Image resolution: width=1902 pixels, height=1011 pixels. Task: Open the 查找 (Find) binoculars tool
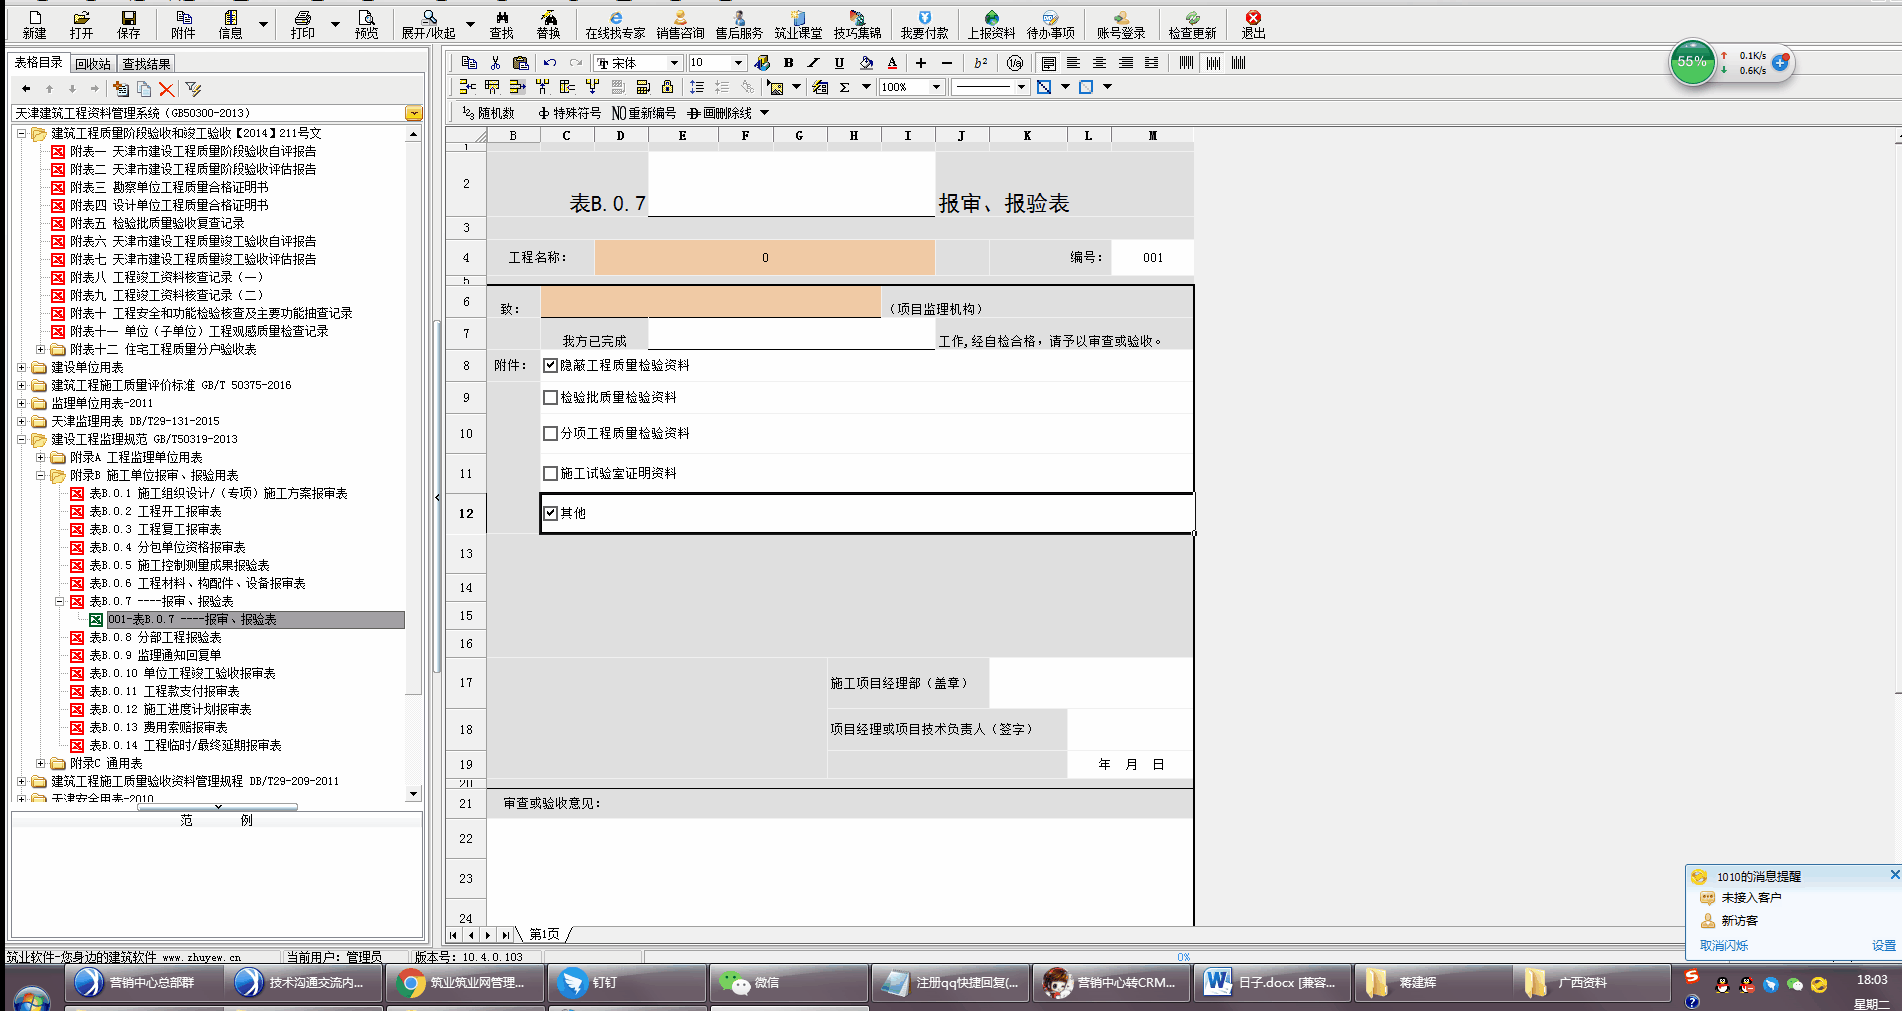501,23
